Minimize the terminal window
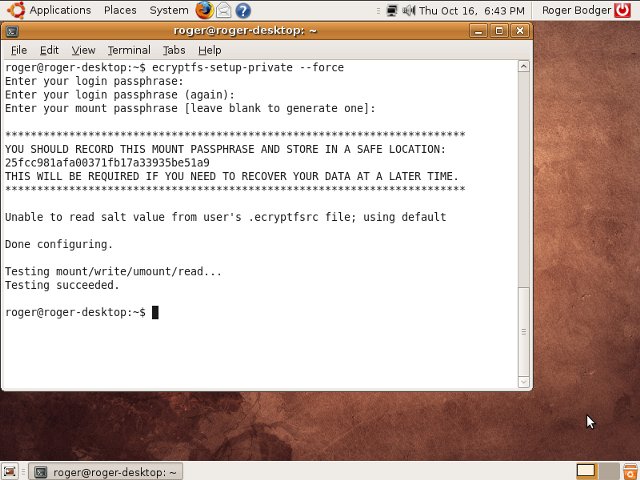Image resolution: width=640 pixels, height=480 pixels. (478, 31)
